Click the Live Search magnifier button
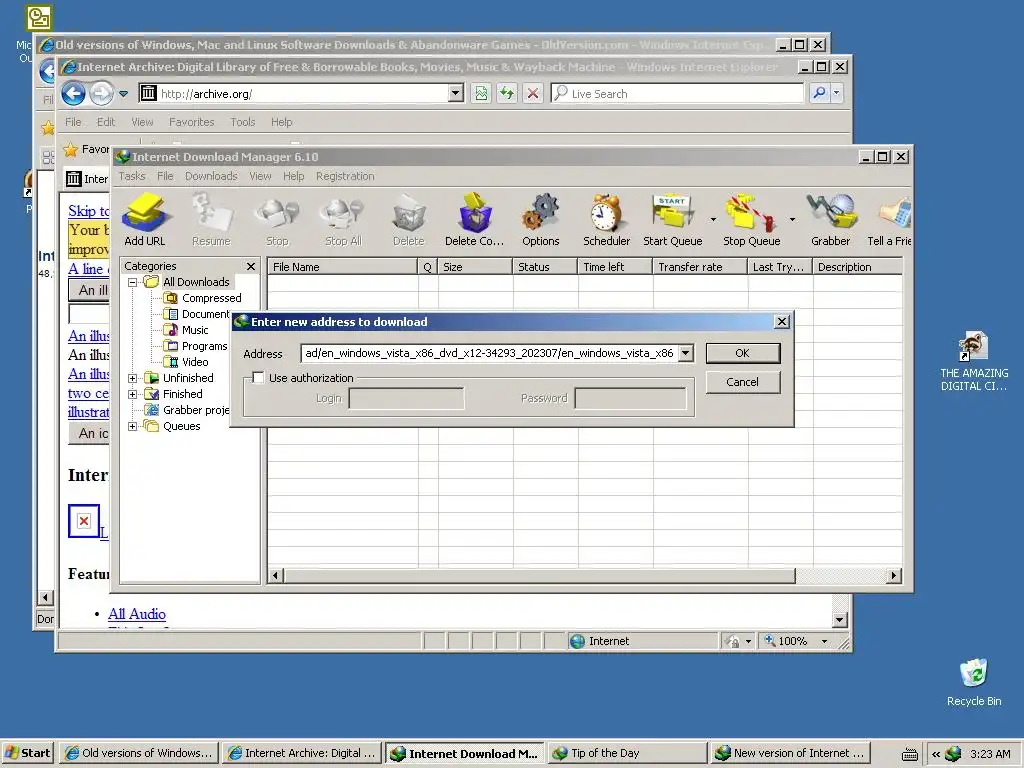 (x=820, y=93)
